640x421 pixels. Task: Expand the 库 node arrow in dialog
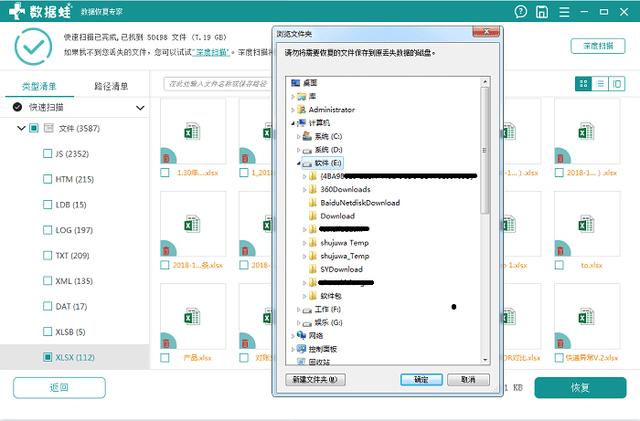(x=293, y=97)
